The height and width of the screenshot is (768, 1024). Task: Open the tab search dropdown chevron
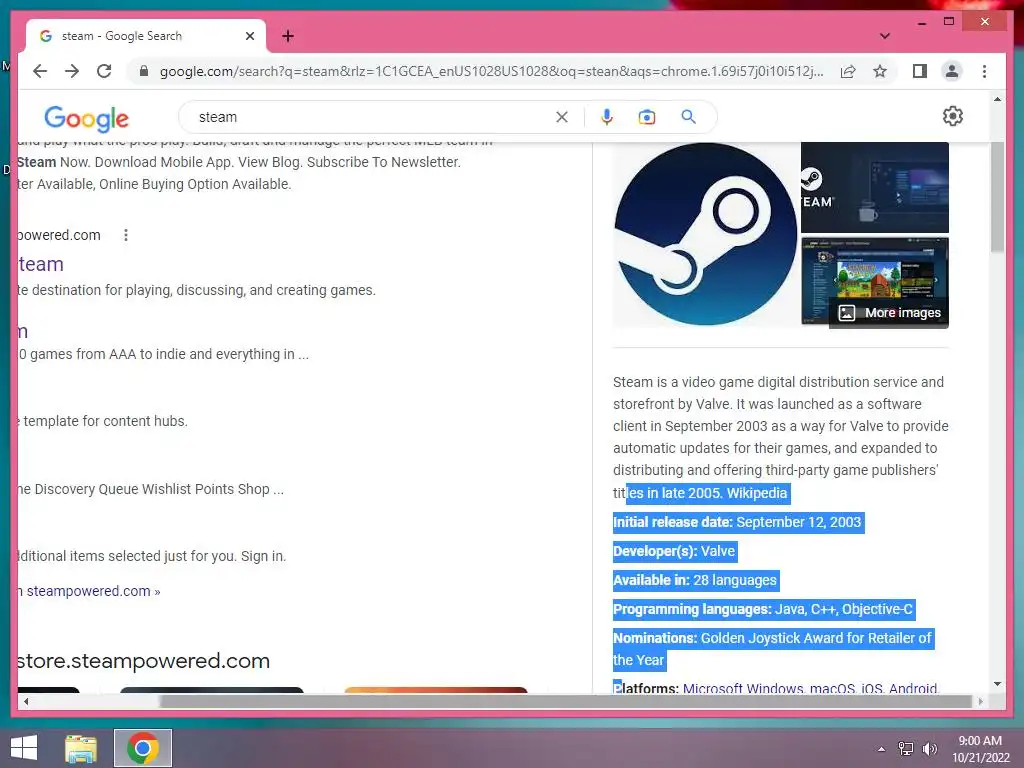885,36
